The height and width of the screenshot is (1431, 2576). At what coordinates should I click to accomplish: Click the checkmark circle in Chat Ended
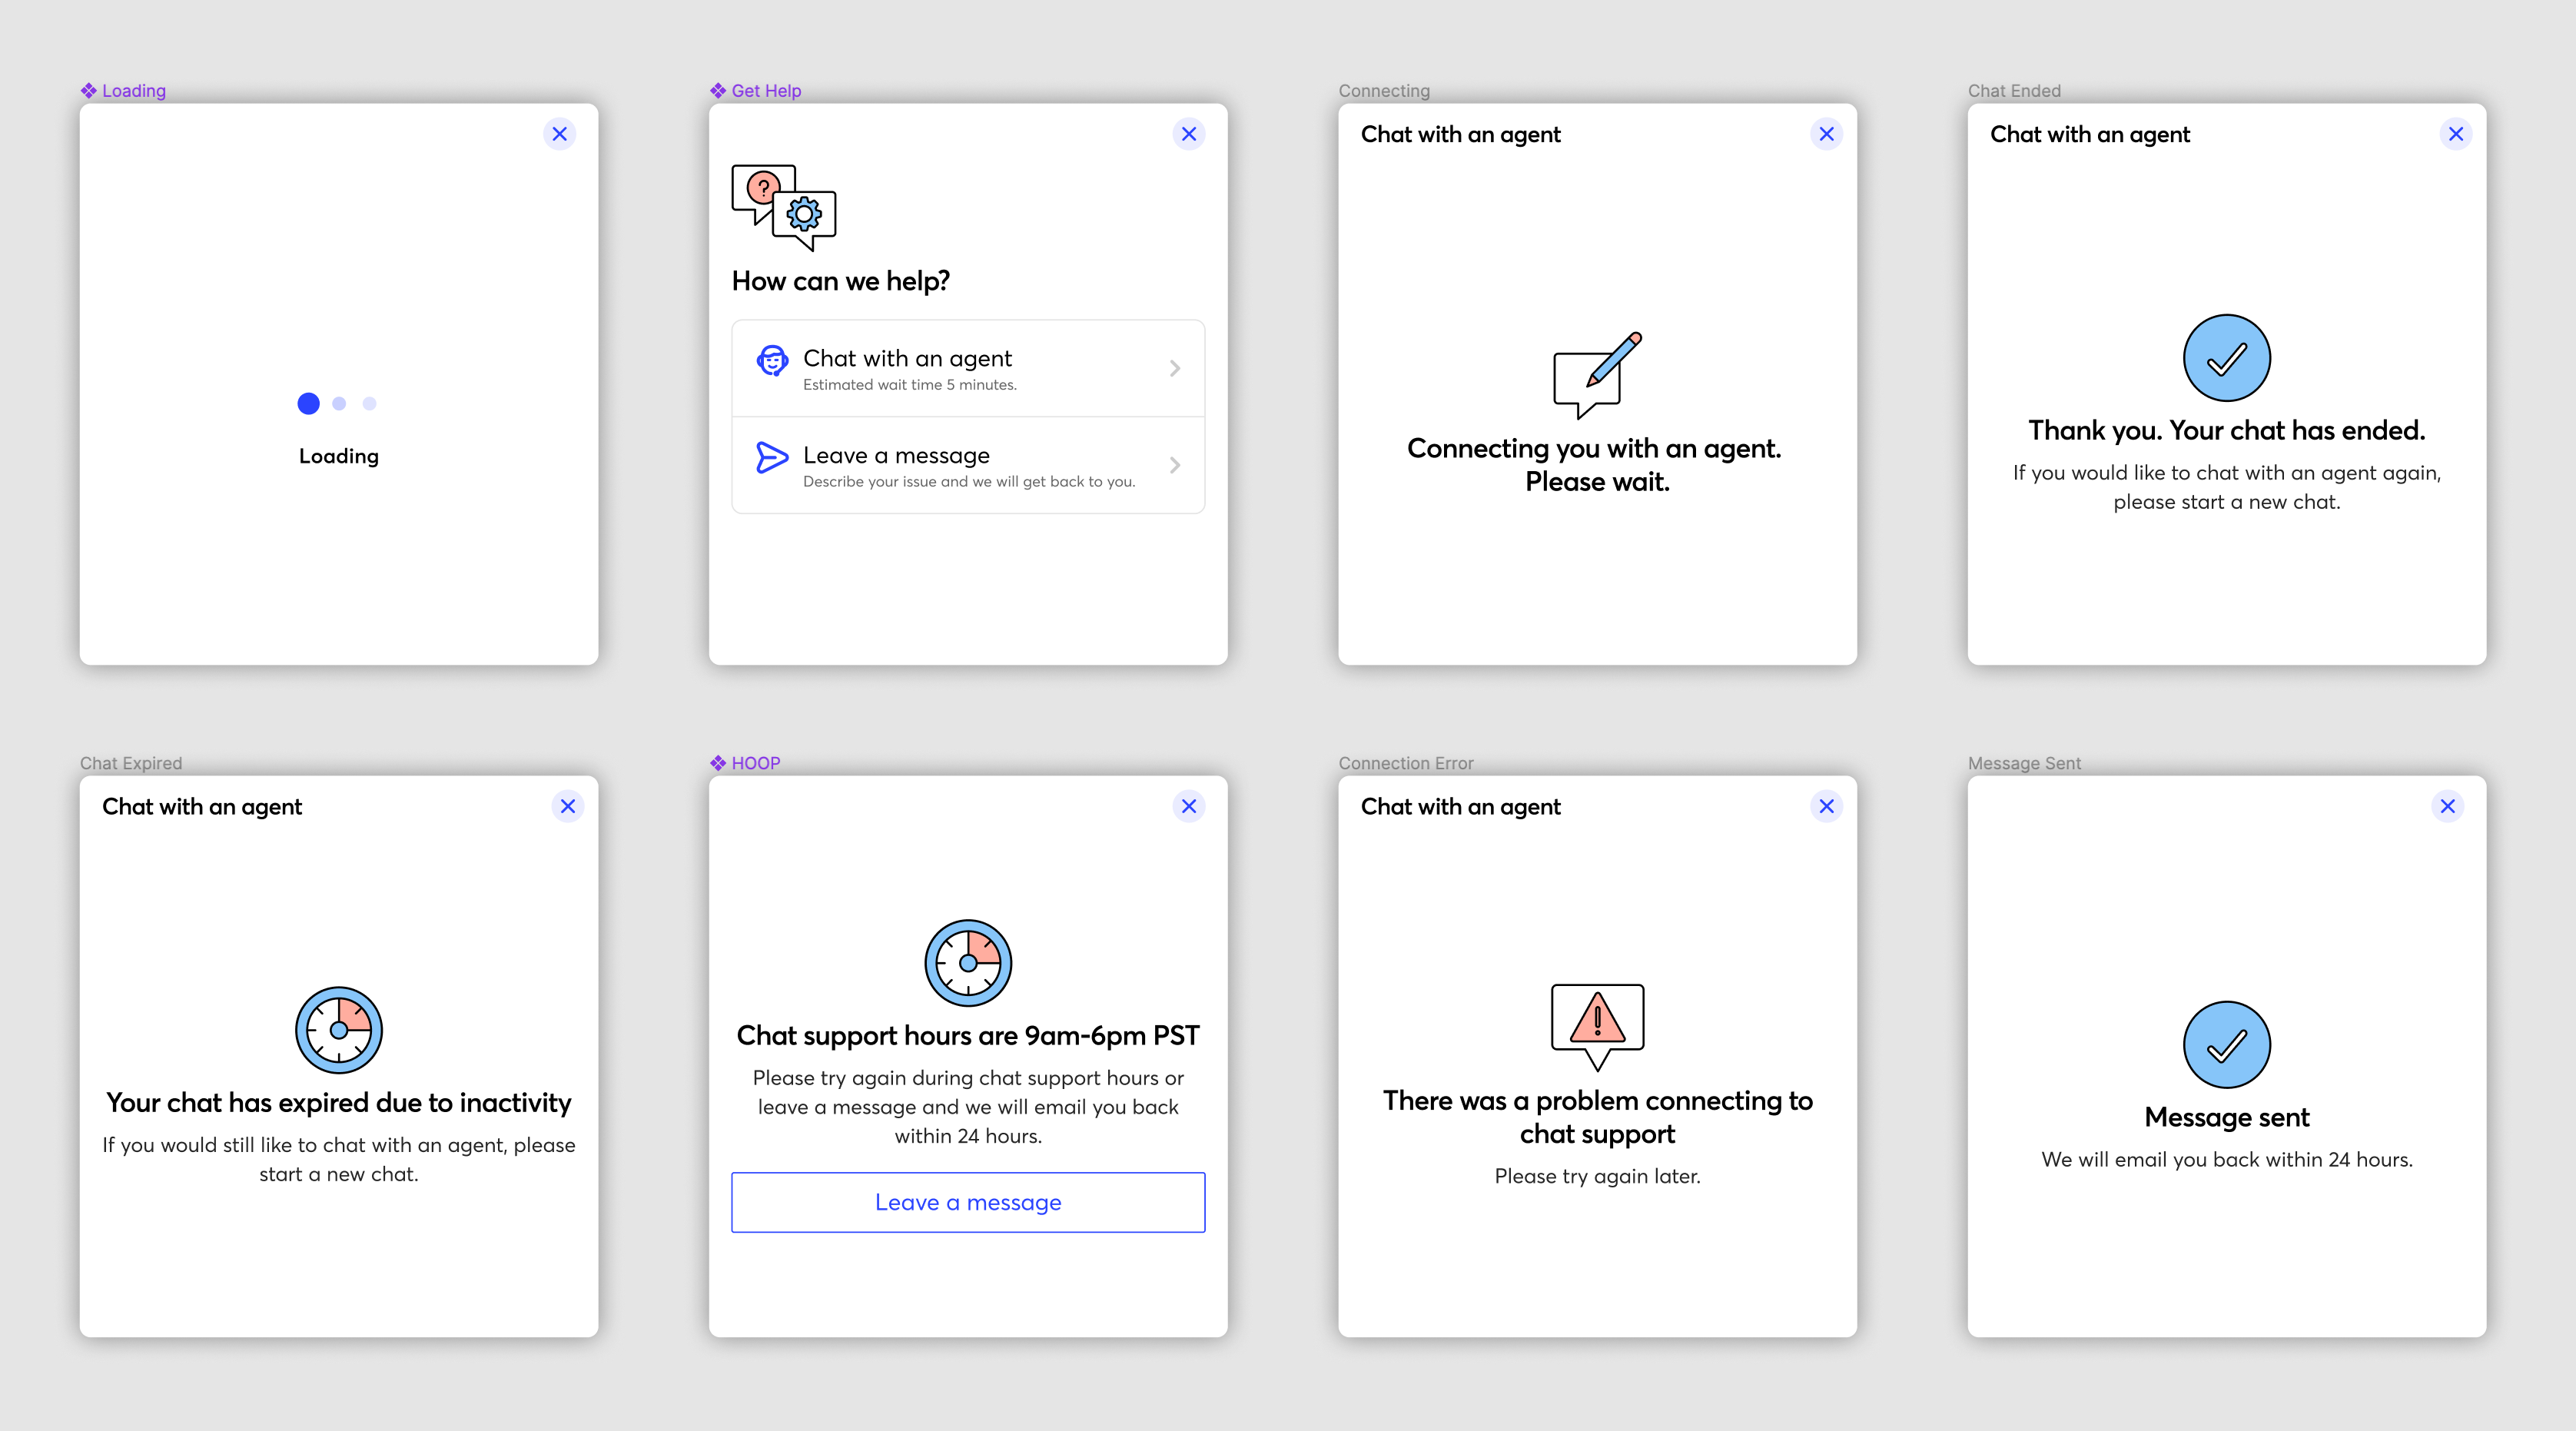tap(2226, 358)
